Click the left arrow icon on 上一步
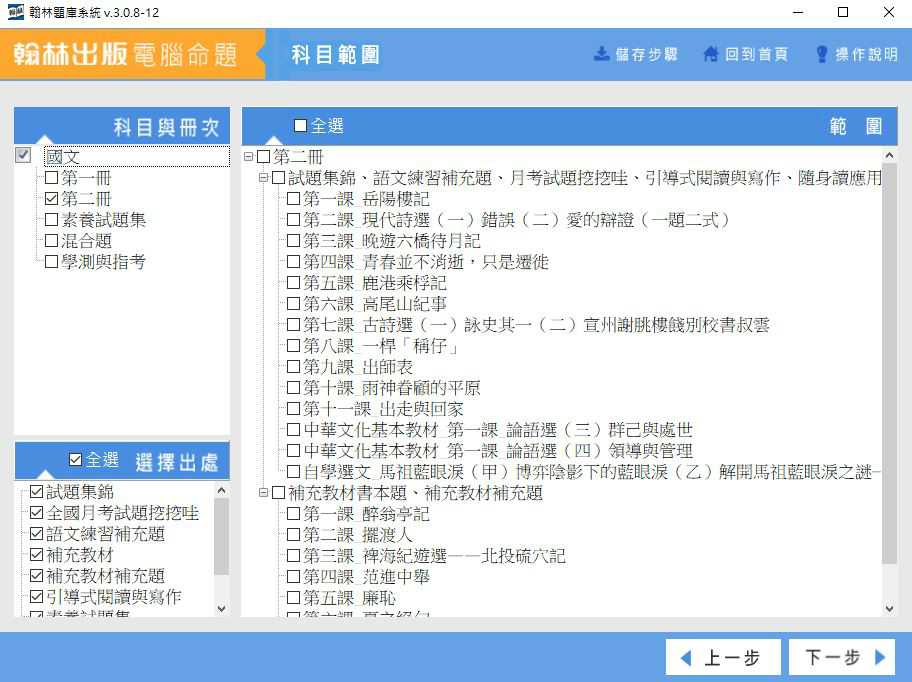 (686, 658)
